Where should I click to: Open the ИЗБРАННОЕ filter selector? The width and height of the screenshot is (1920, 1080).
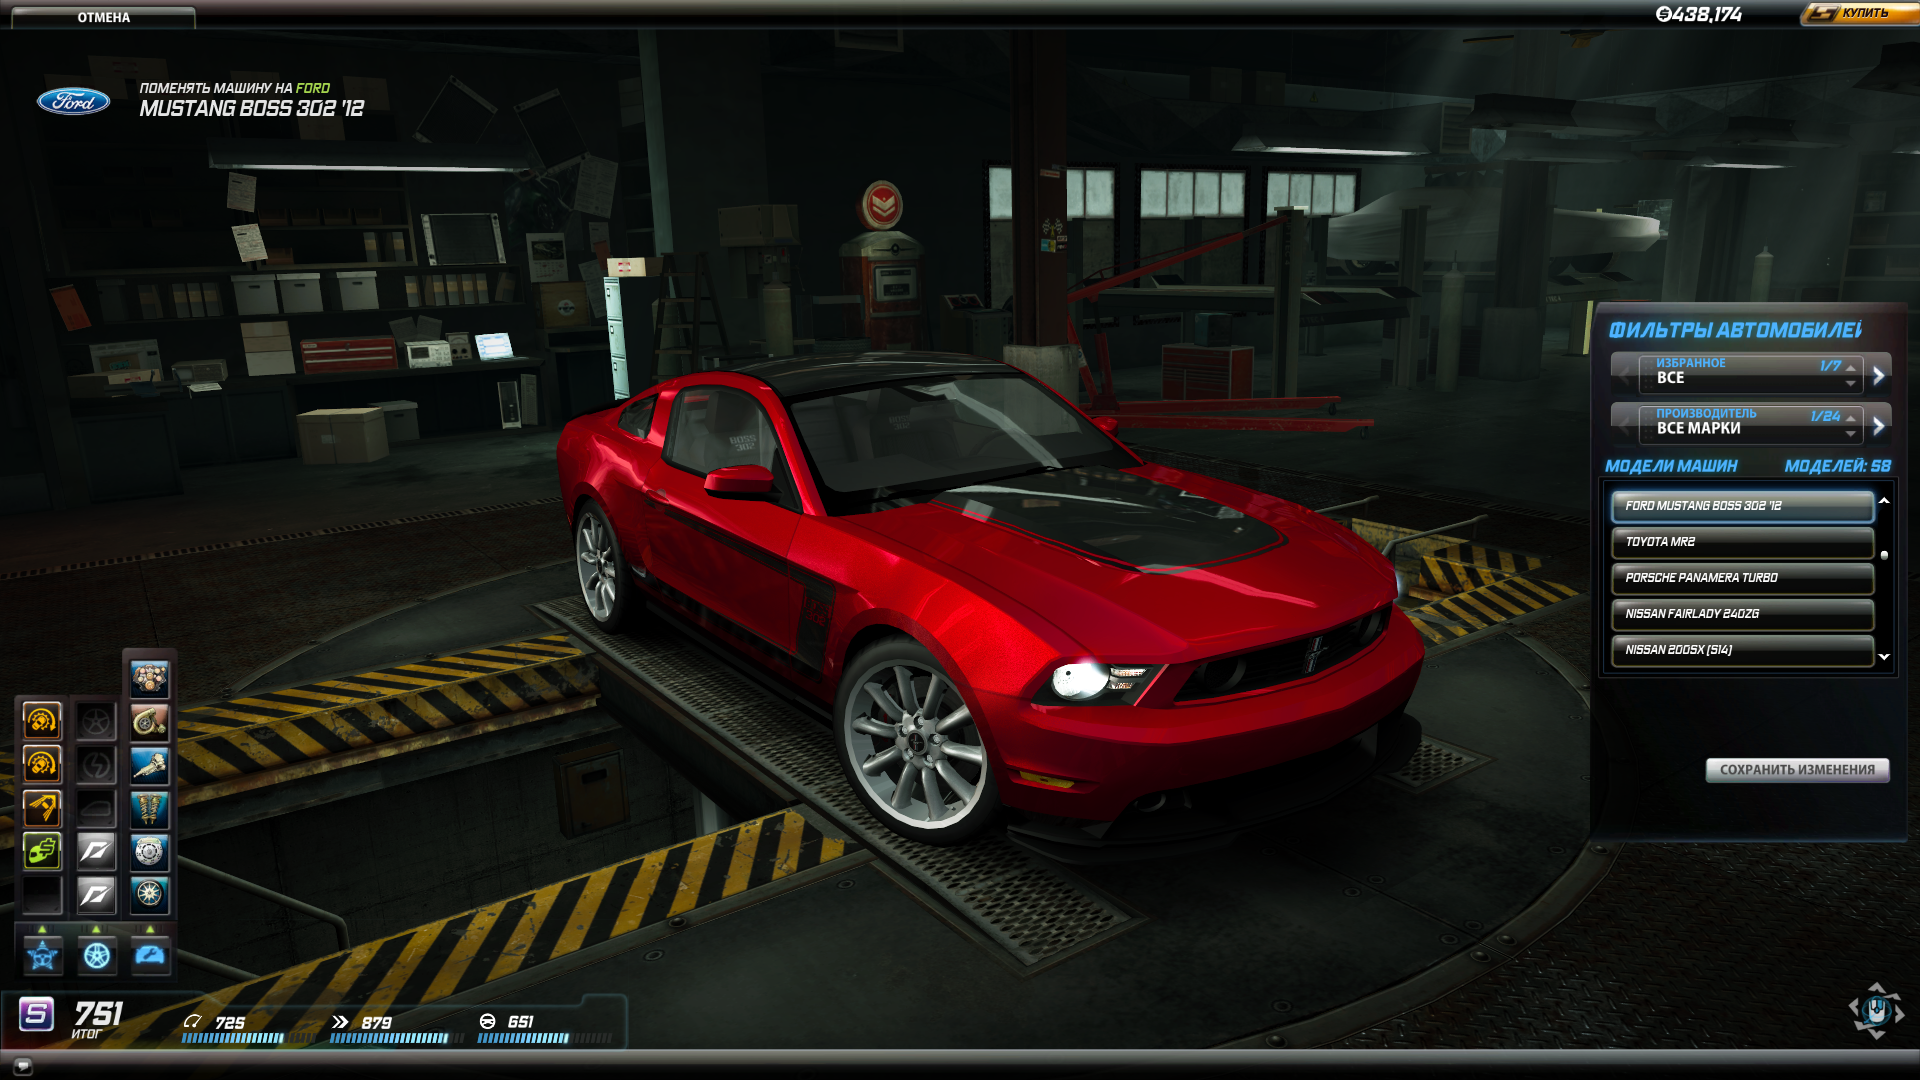coord(1750,373)
